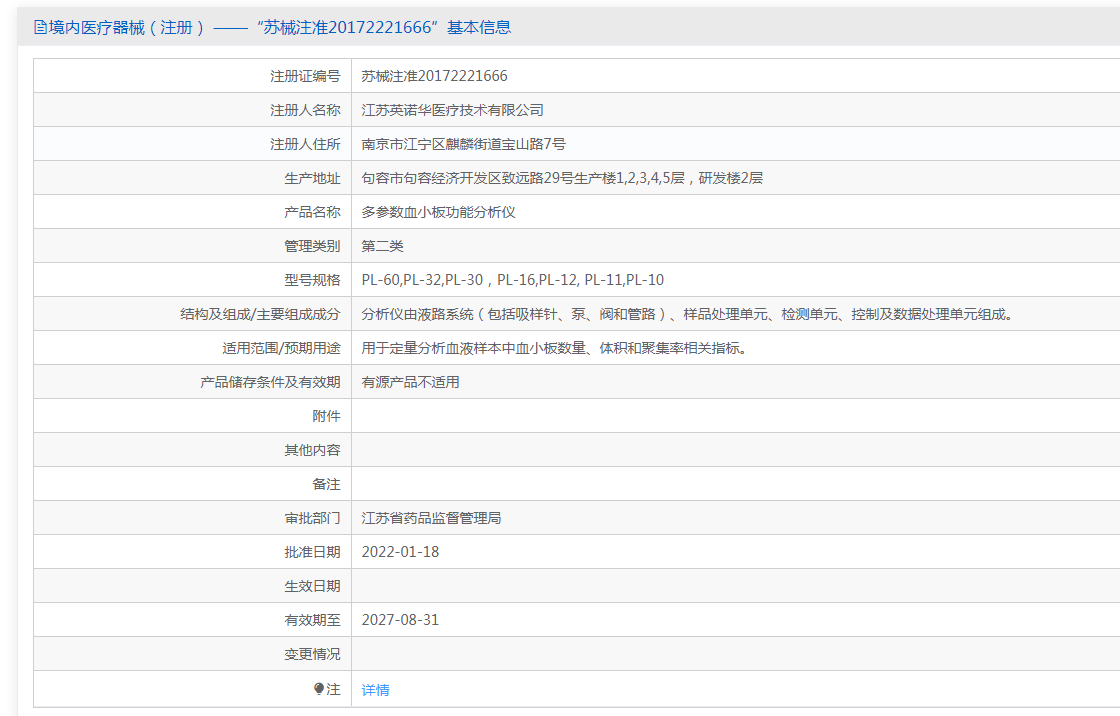Image resolution: width=1120 pixels, height=716 pixels.
Task: Select approval date 2022-01-18
Action: click(400, 552)
